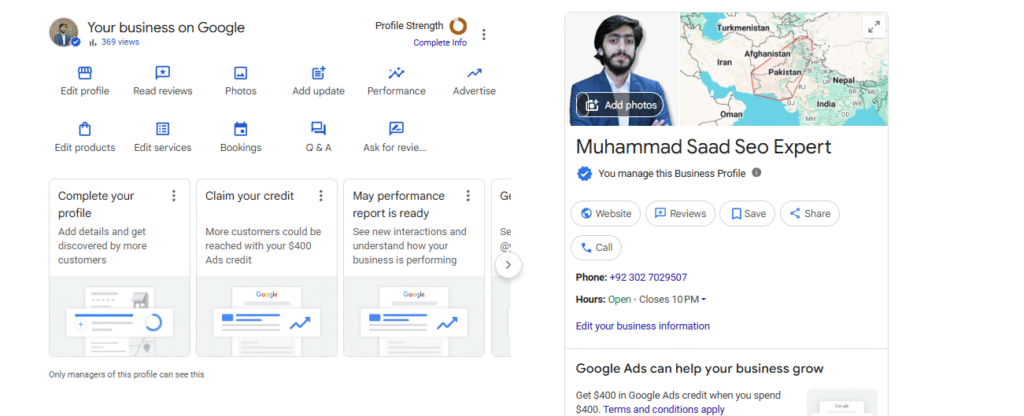
Task: Open Advertise trending arrow icon
Action: [475, 72]
